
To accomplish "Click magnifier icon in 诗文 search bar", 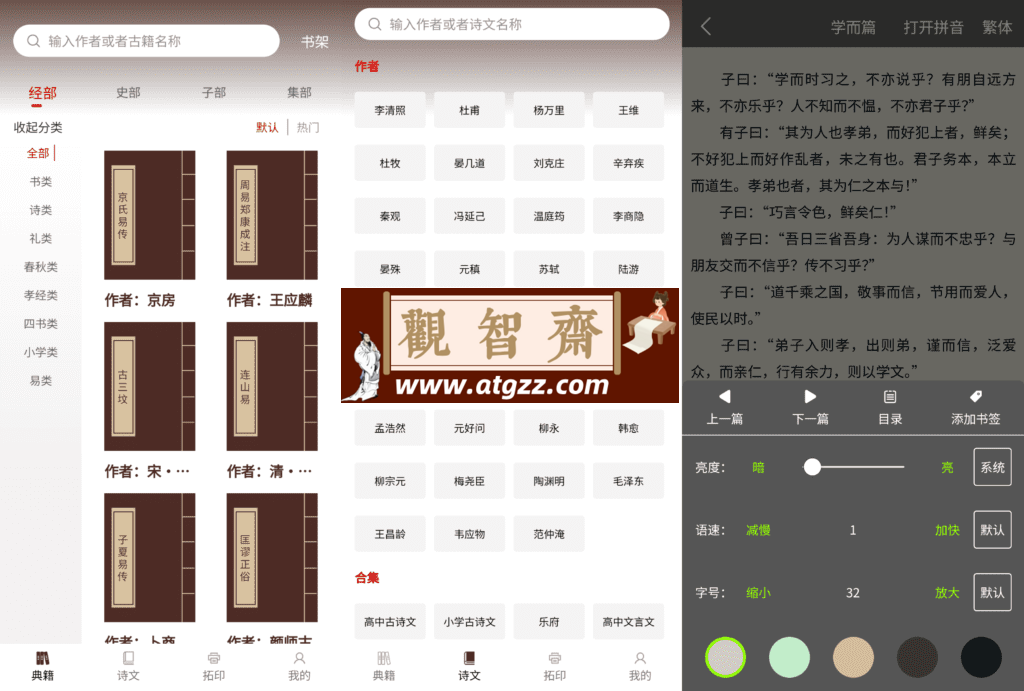I will click(x=375, y=24).
